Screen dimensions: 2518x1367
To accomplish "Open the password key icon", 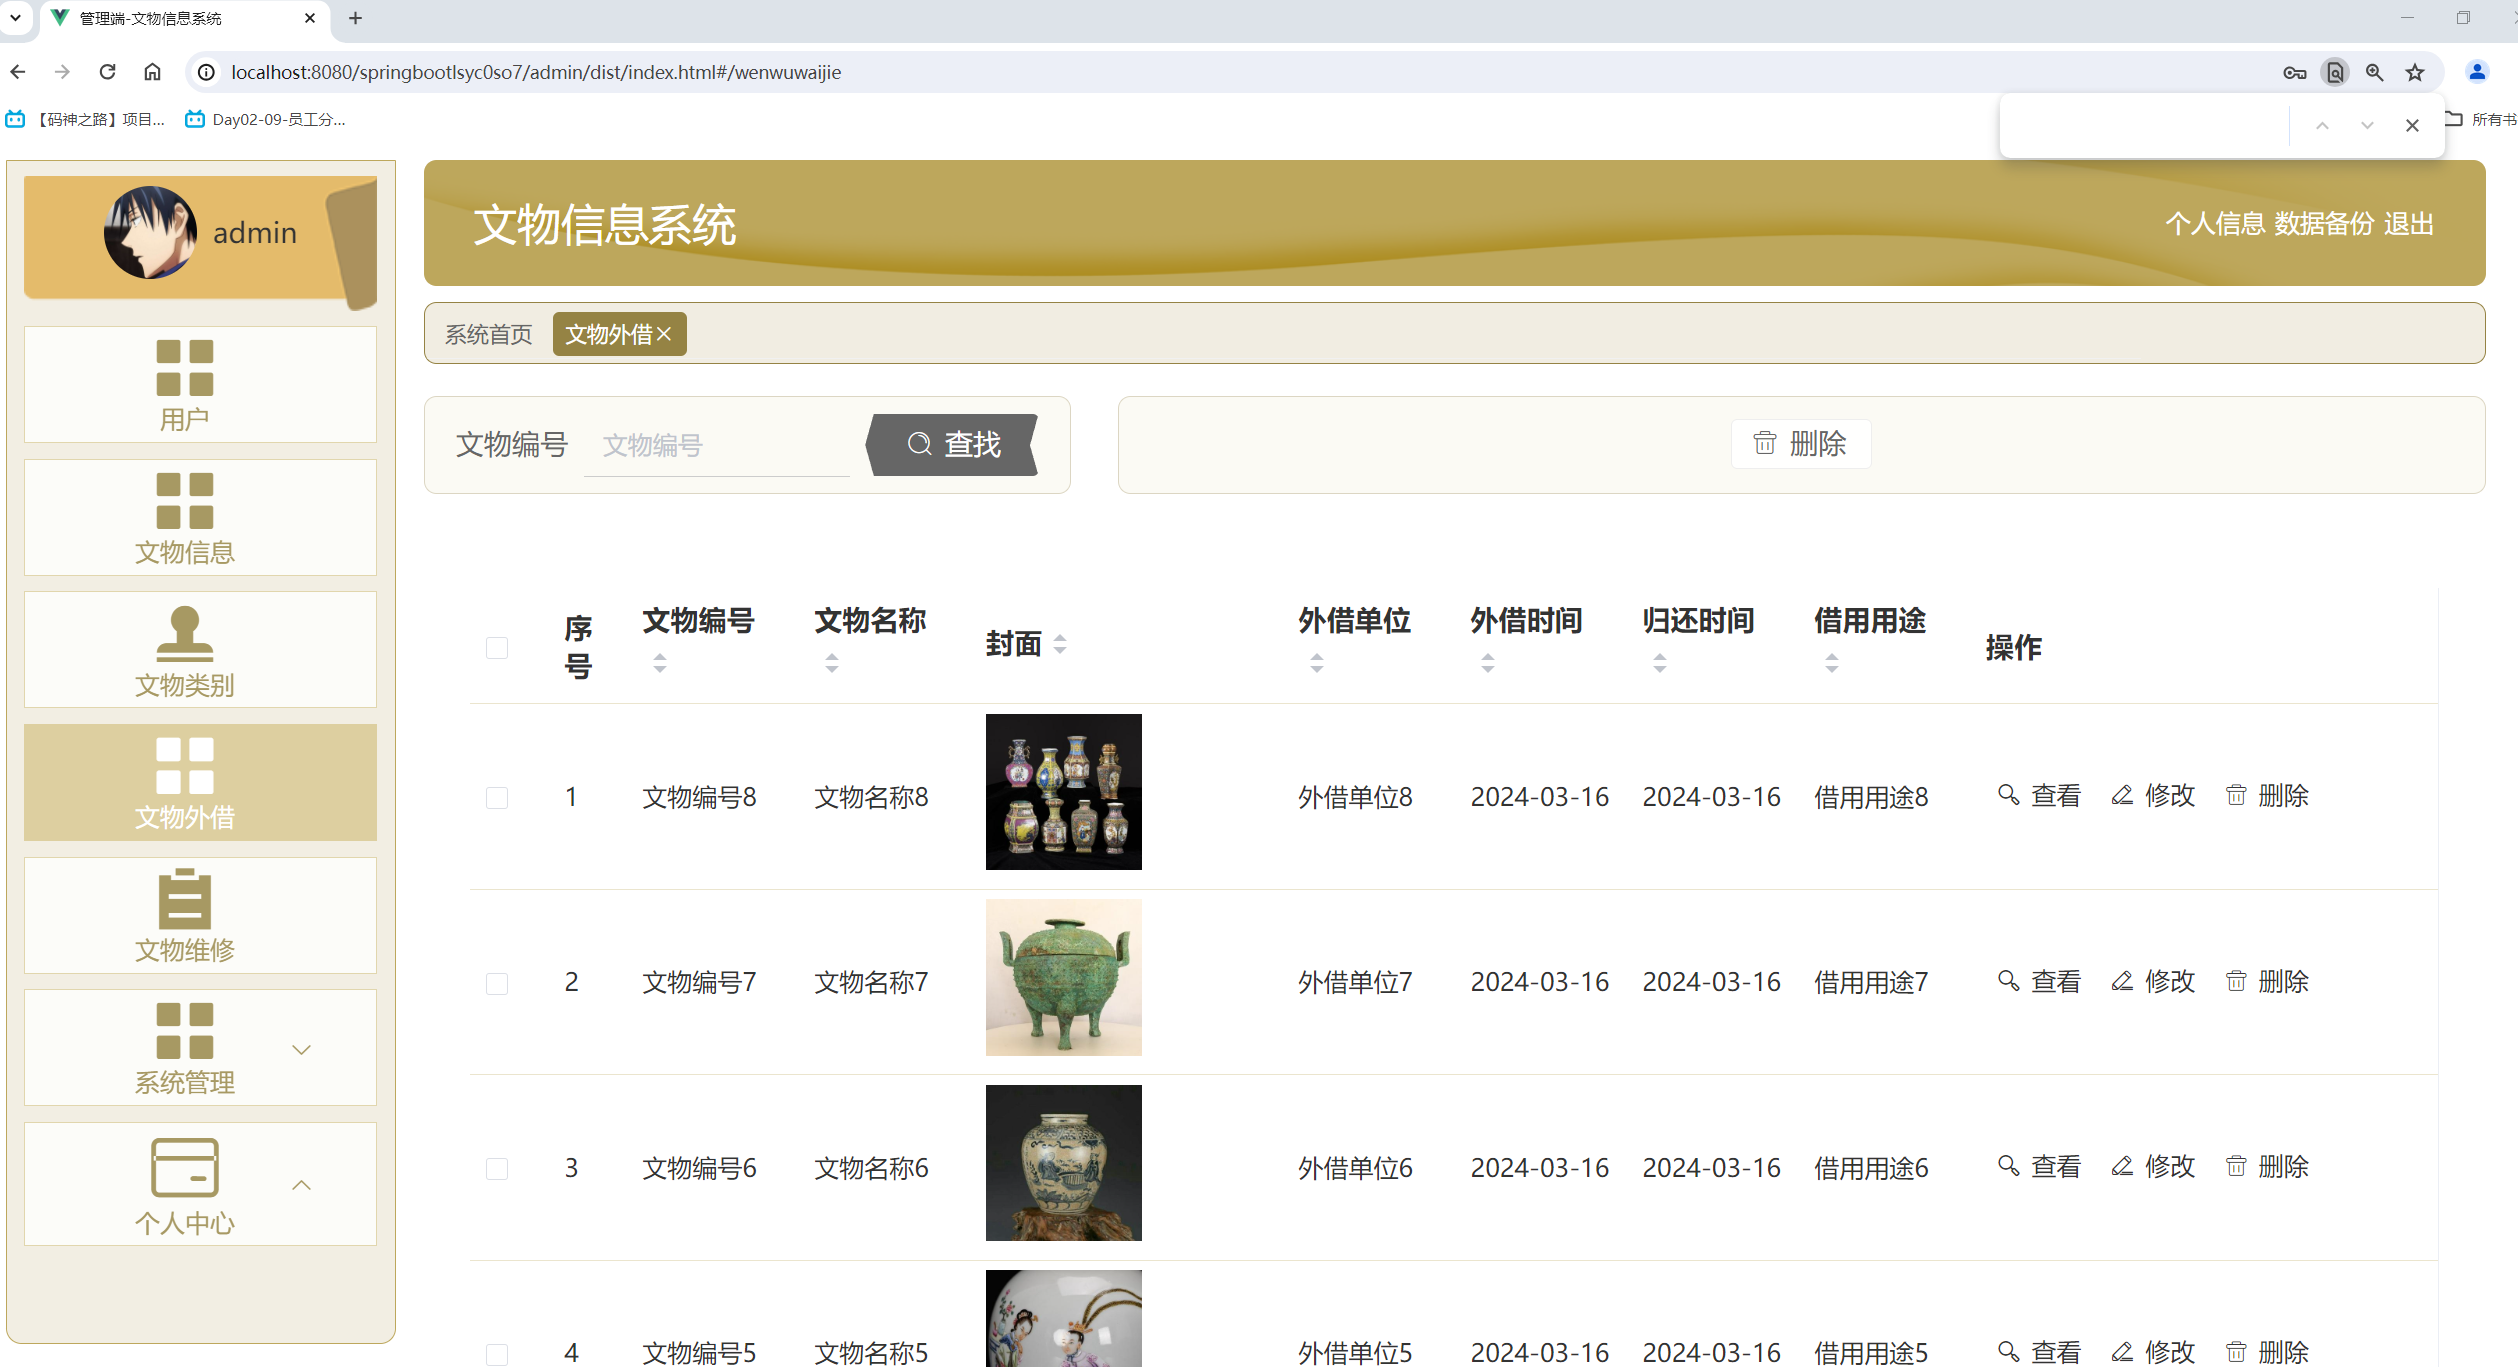I will [x=2295, y=72].
